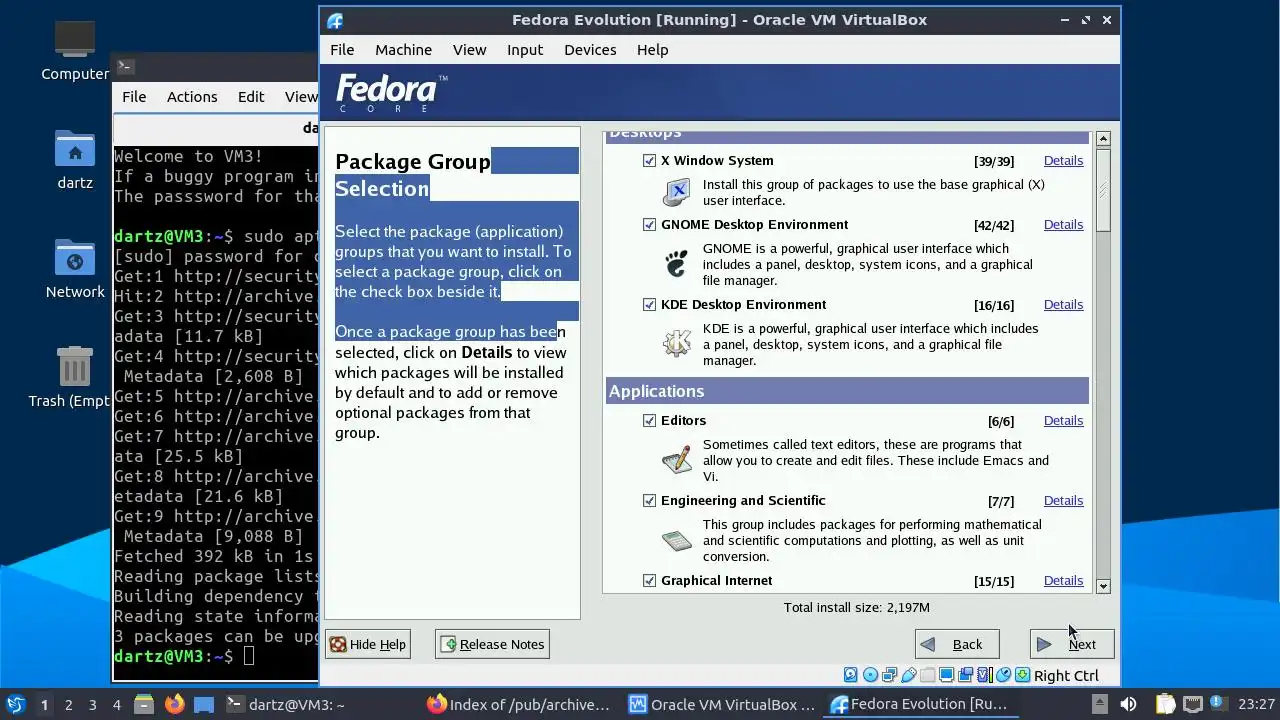The height and width of the screenshot is (720, 1280).
Task: Open Details link for Graphical Internet
Action: [1063, 580]
